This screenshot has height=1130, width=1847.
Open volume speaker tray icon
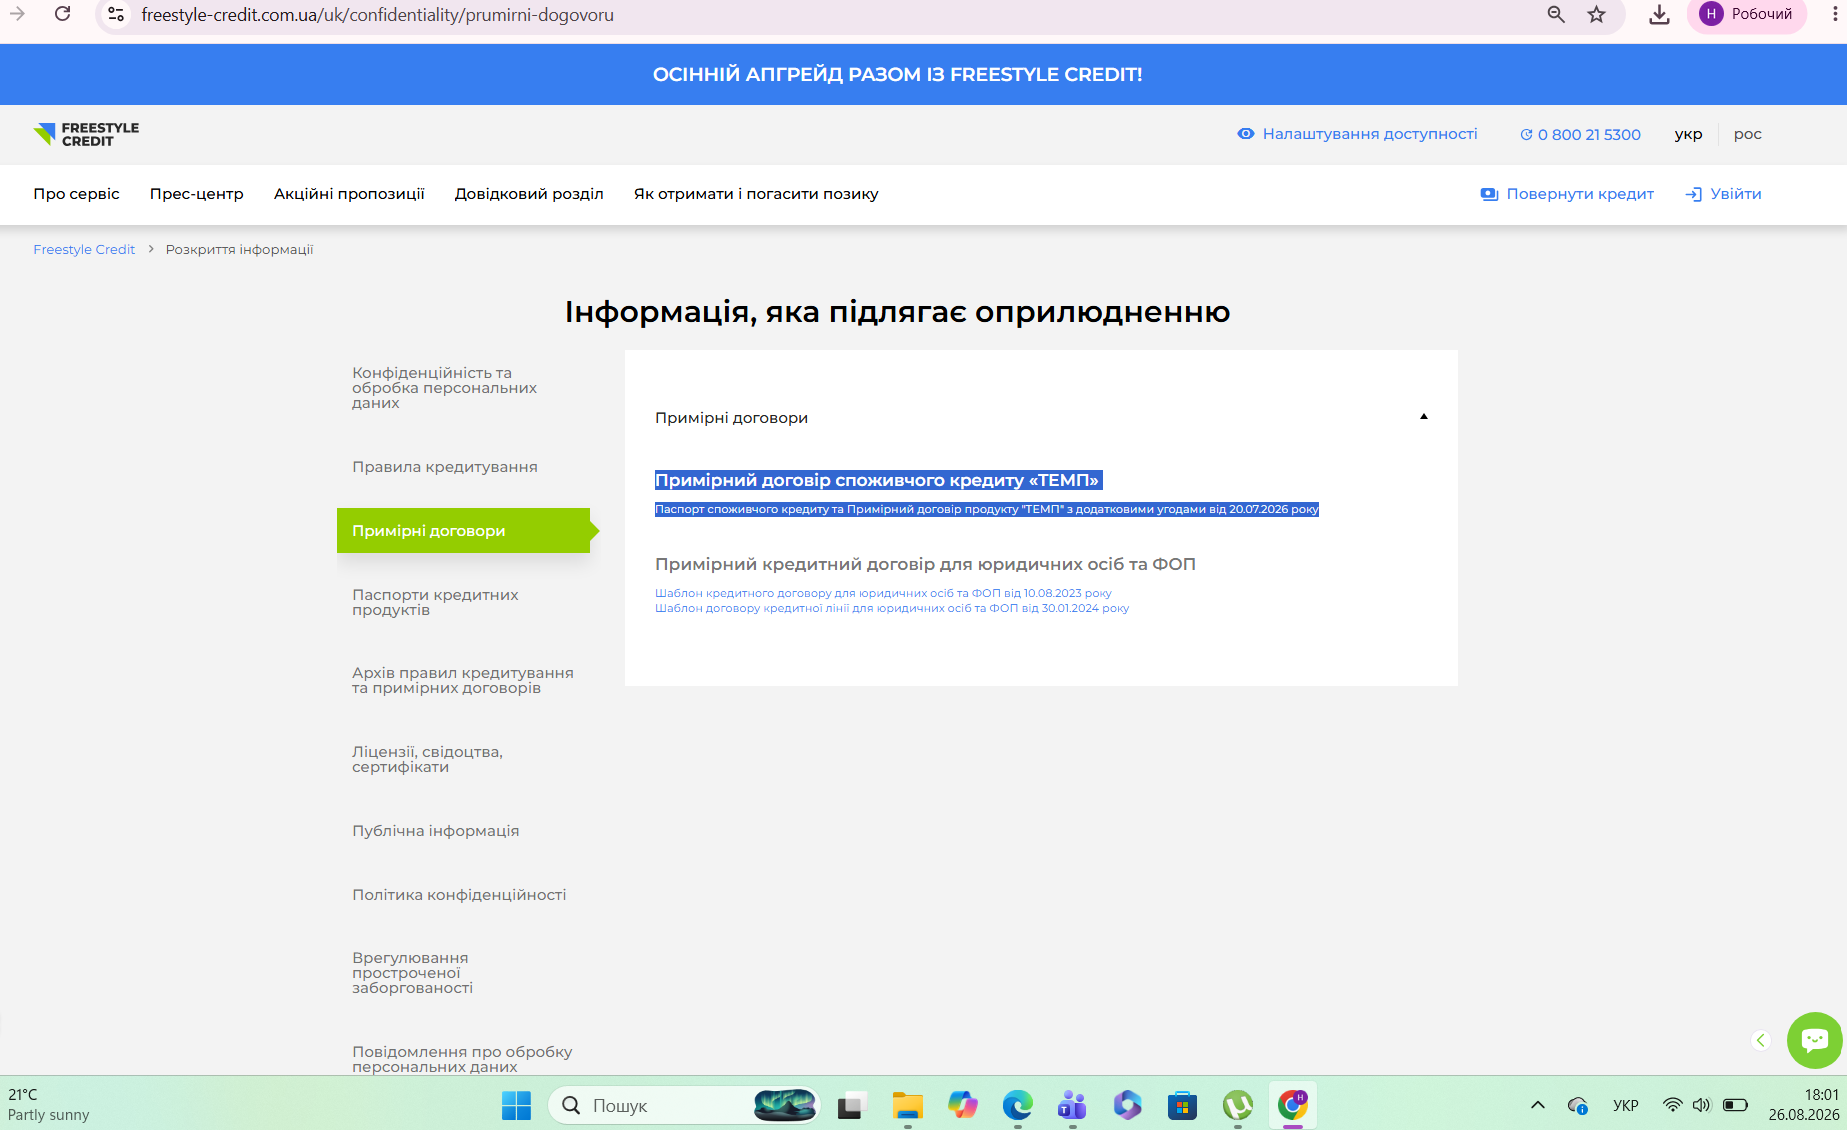[1701, 1105]
